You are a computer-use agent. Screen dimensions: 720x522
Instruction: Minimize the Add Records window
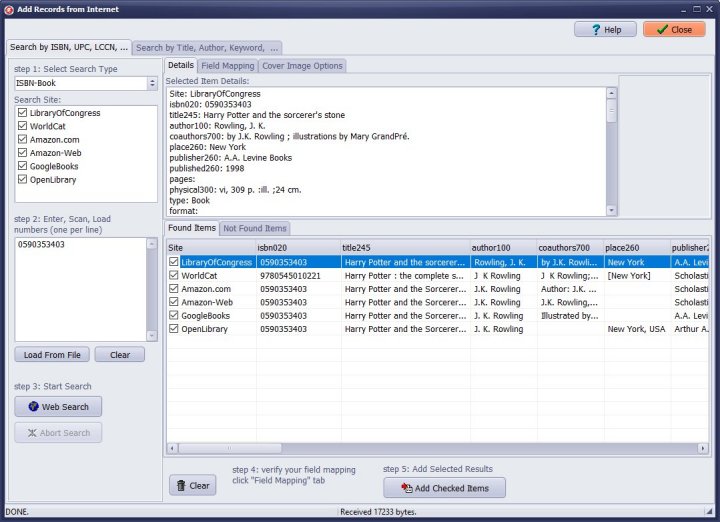(684, 9)
